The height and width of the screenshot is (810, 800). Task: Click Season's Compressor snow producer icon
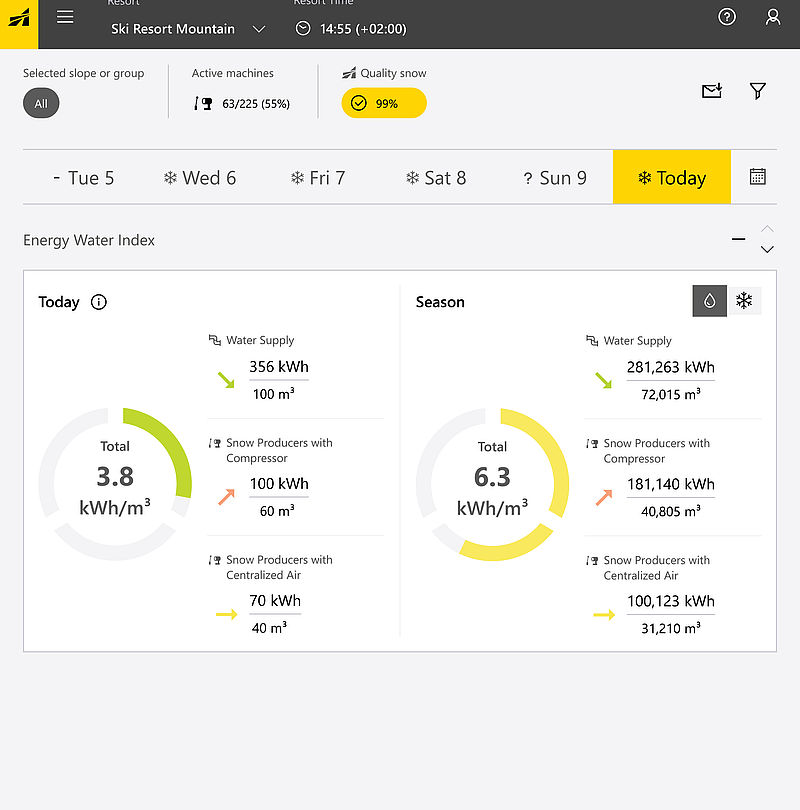tap(592, 444)
